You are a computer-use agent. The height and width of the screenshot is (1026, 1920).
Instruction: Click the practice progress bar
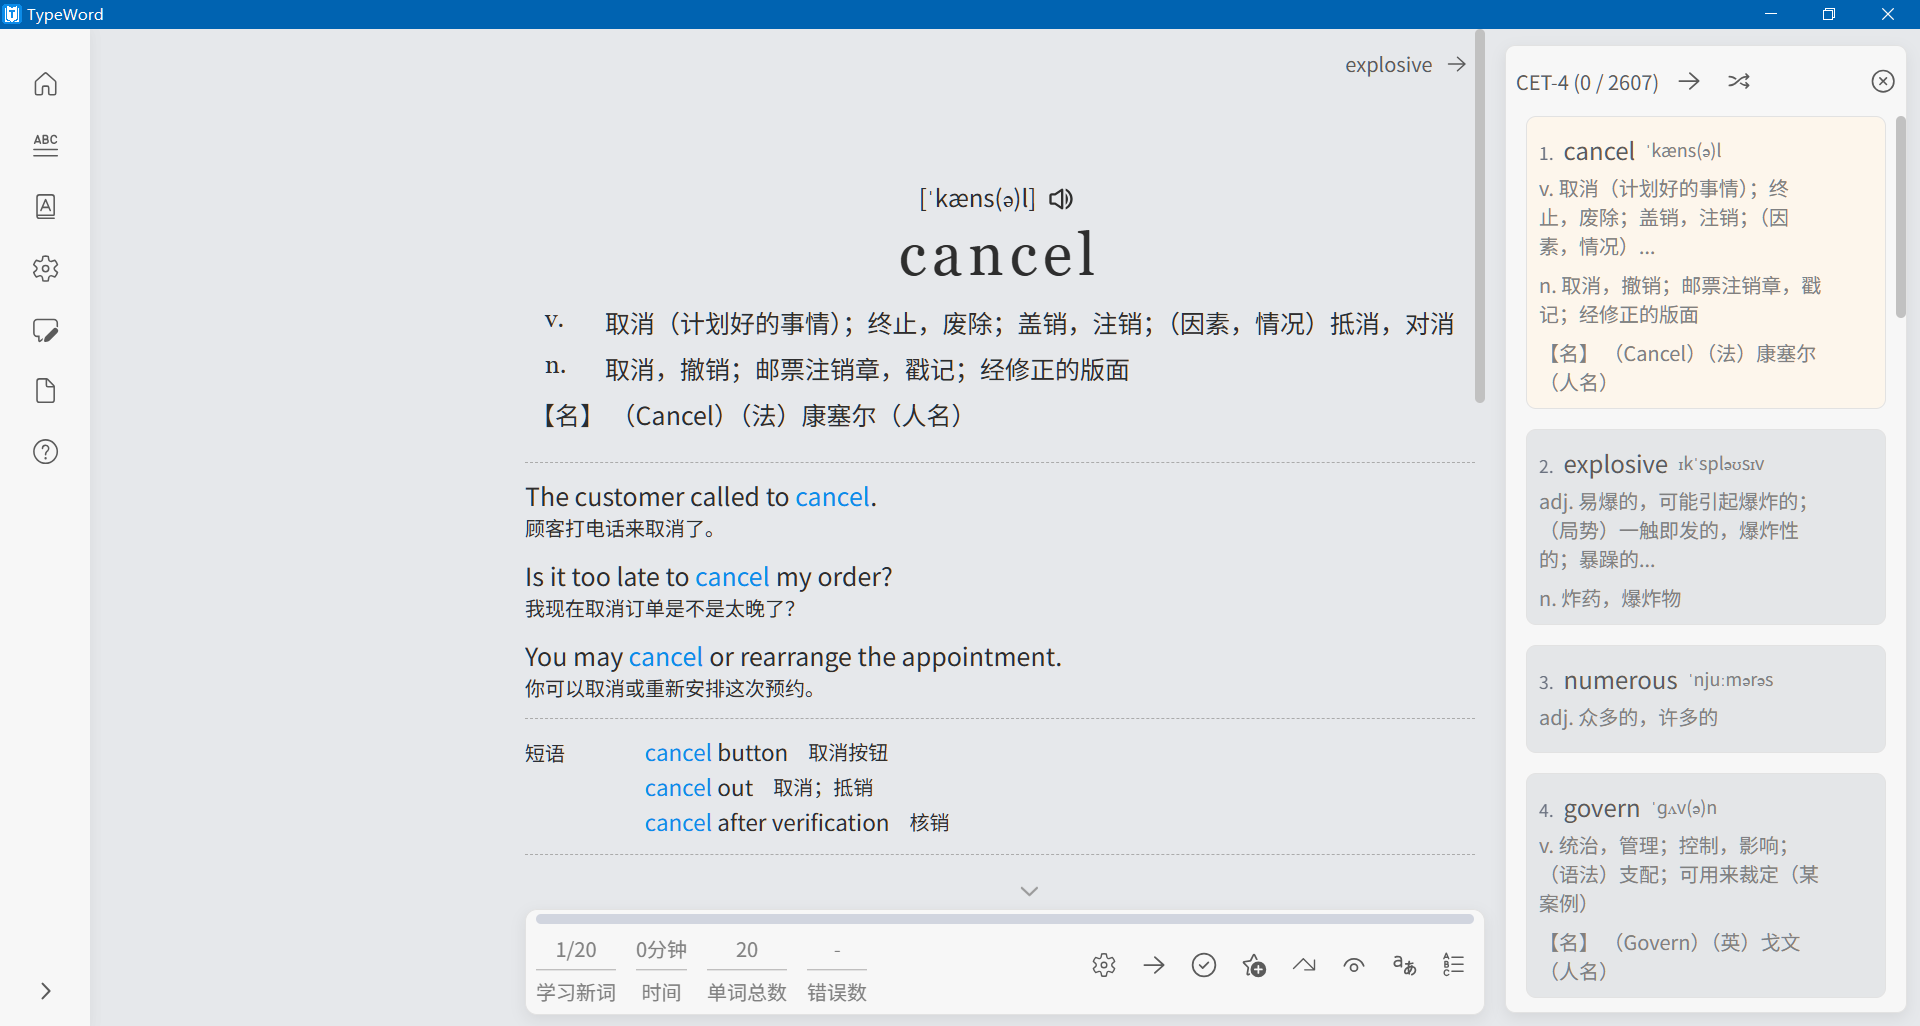point(1004,918)
